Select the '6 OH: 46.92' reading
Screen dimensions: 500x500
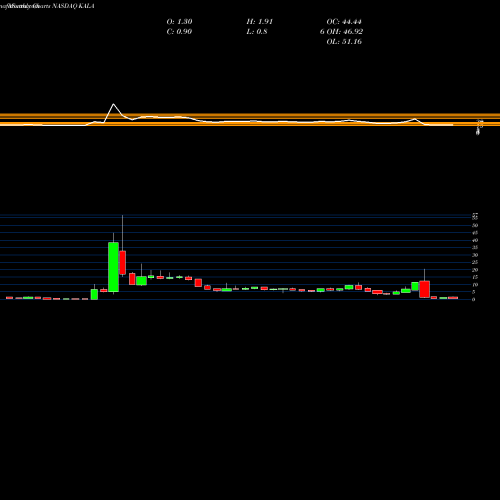341,32
